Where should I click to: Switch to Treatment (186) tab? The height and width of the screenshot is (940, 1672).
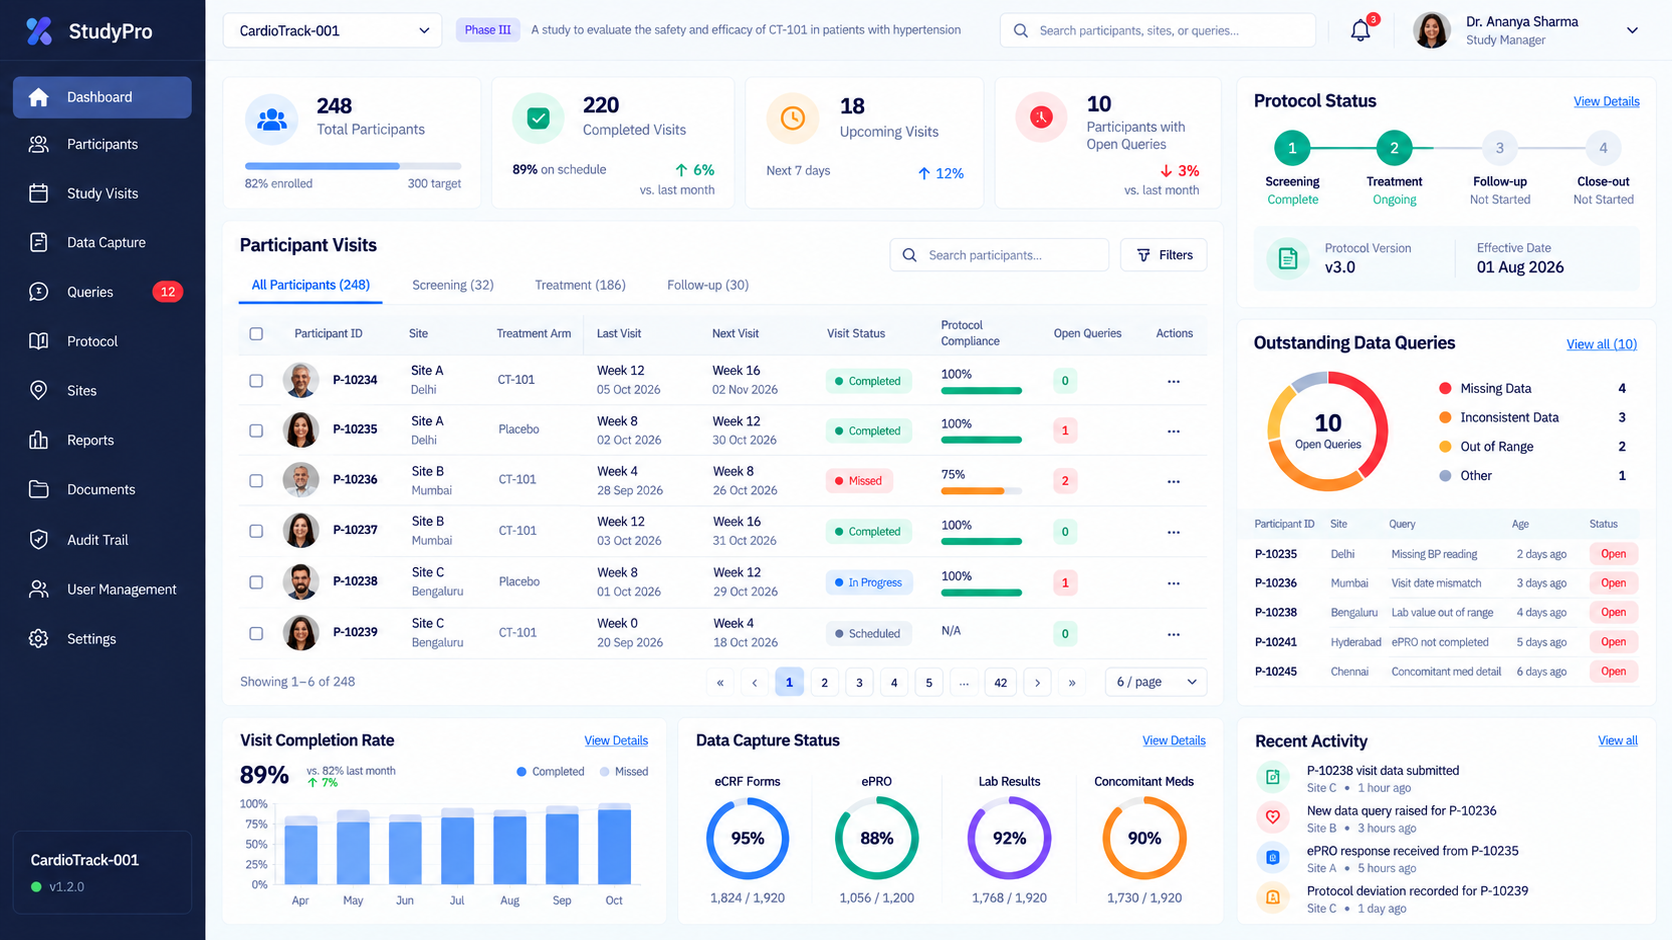coord(580,285)
